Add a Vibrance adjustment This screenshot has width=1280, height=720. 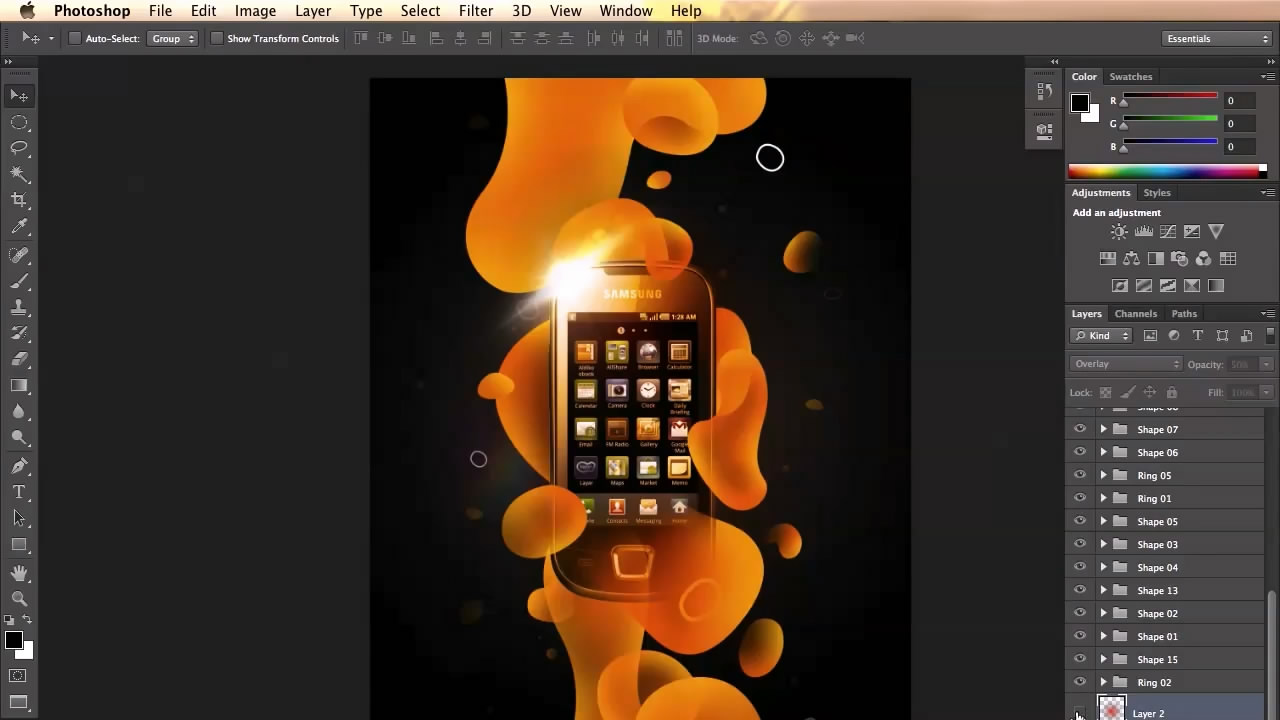[x=1216, y=232]
